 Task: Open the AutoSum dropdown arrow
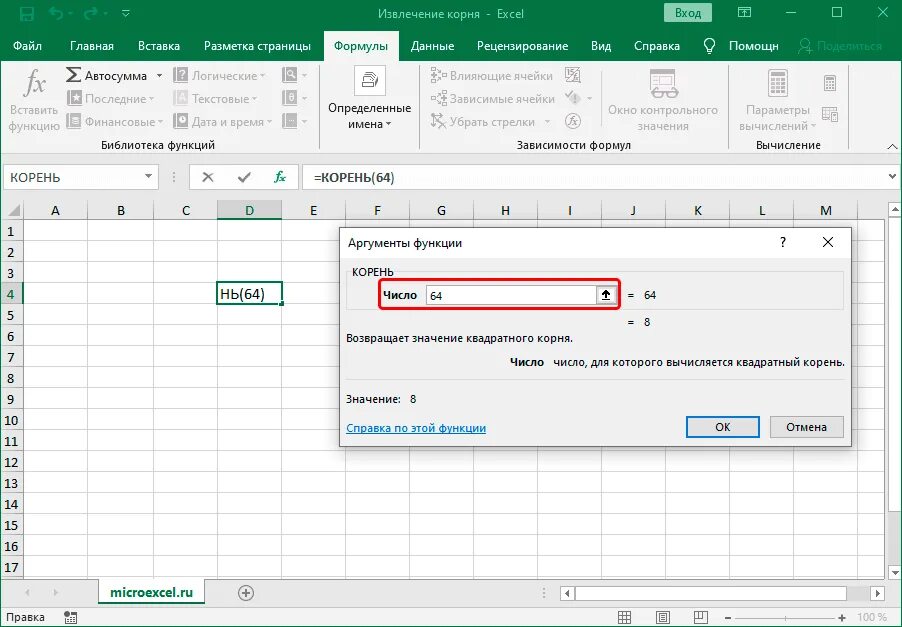point(159,75)
